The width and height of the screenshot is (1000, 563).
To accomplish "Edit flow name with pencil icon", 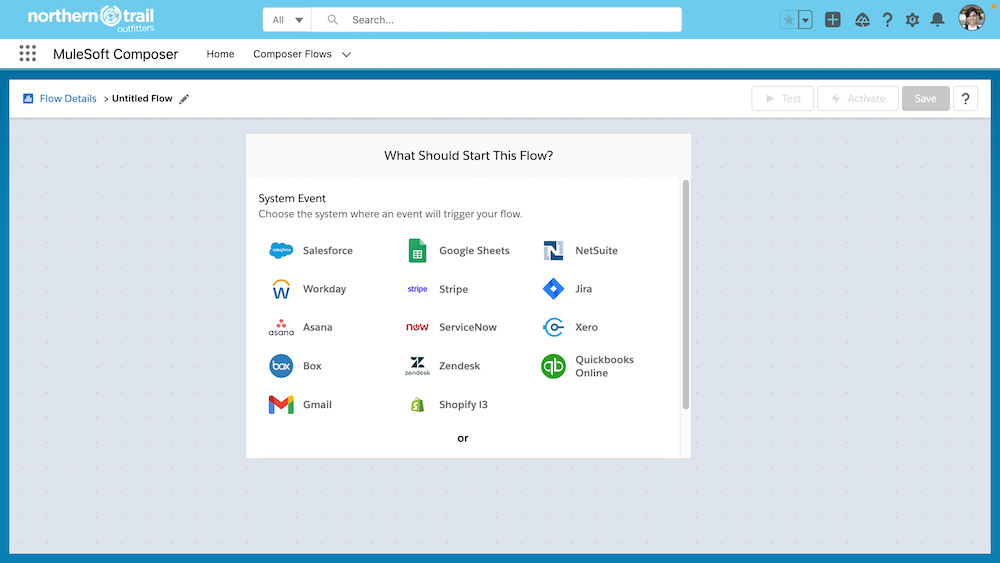I will (x=184, y=99).
